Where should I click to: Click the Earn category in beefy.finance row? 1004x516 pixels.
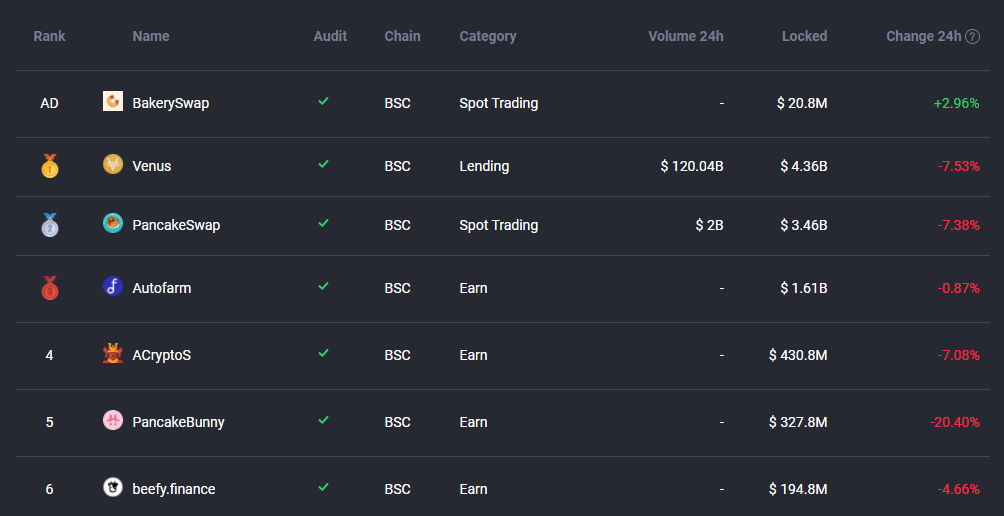[x=473, y=489]
